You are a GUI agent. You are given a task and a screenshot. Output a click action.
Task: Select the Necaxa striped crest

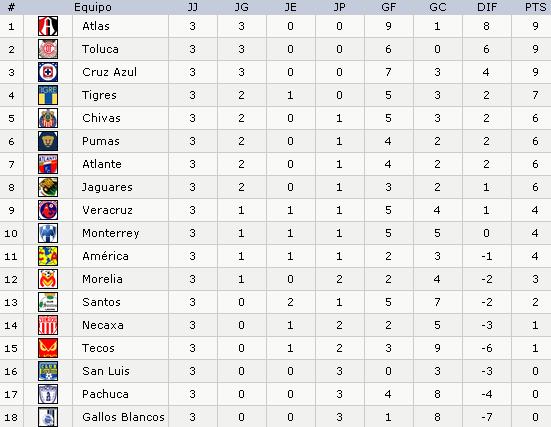click(48, 325)
